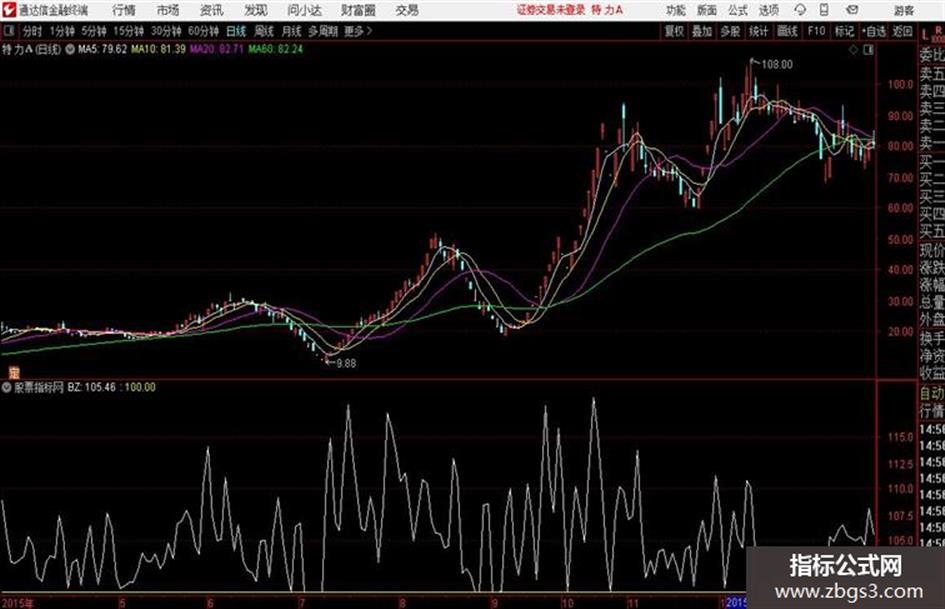Screen dimensions: 945x609
Task: Click the 9.88 low price marker
Action: tap(346, 363)
